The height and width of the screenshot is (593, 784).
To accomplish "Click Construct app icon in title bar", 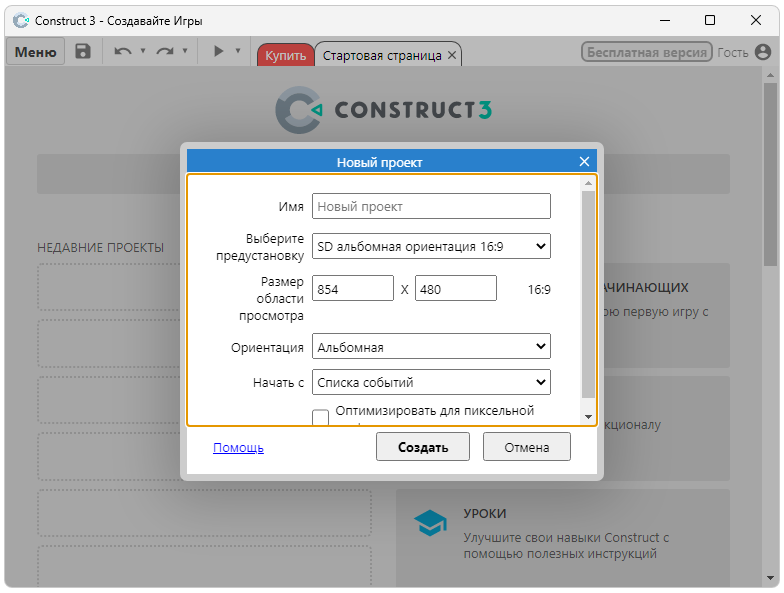I will click(21, 20).
